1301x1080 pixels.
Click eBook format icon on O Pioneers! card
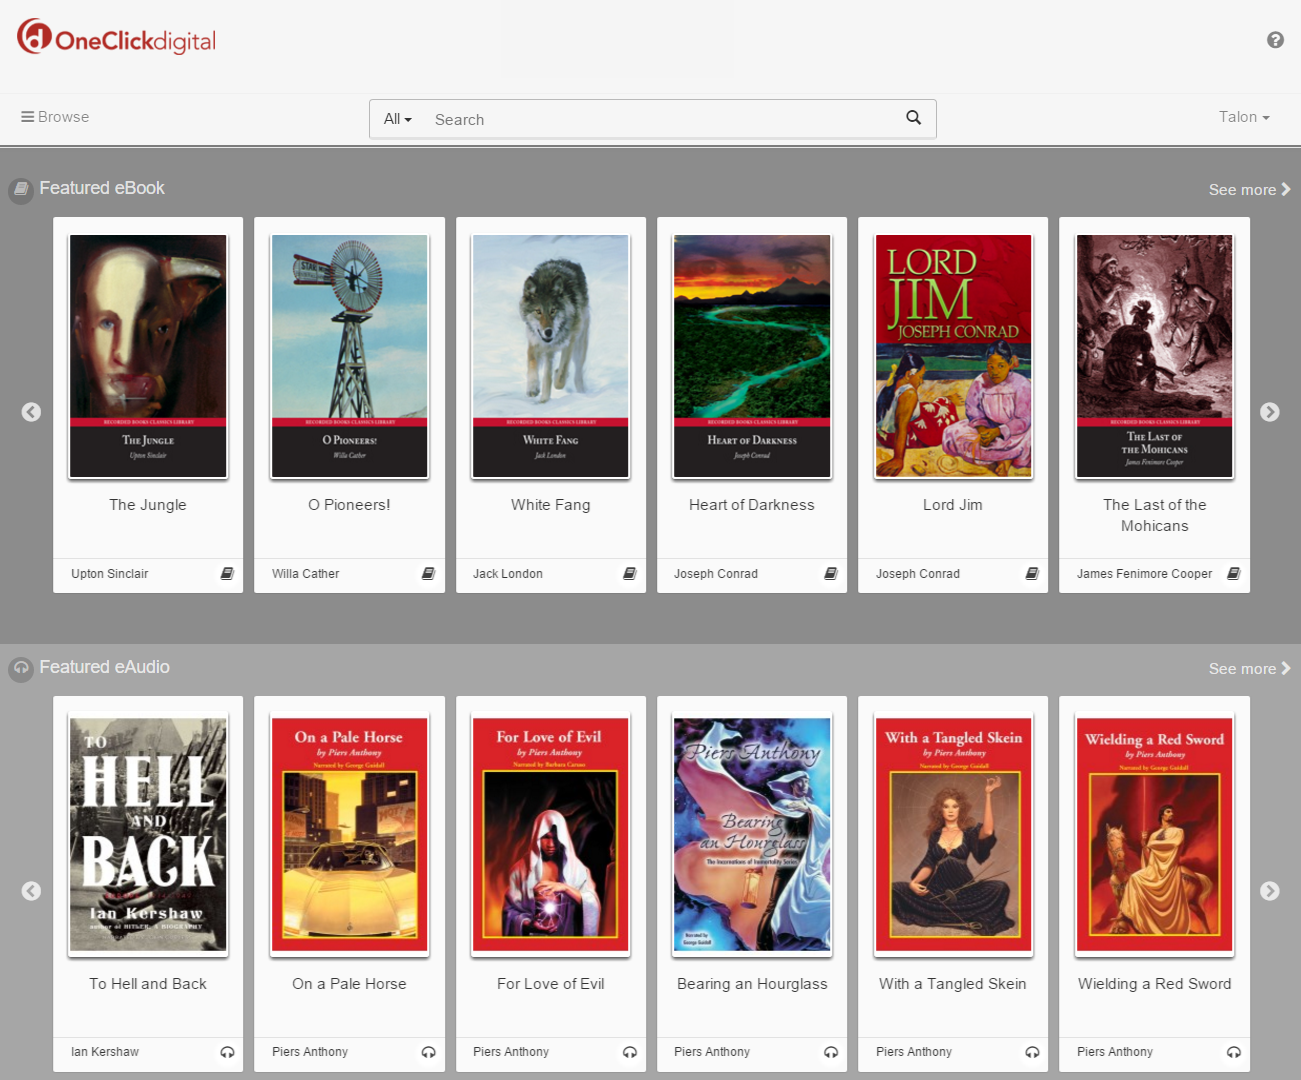coord(428,574)
